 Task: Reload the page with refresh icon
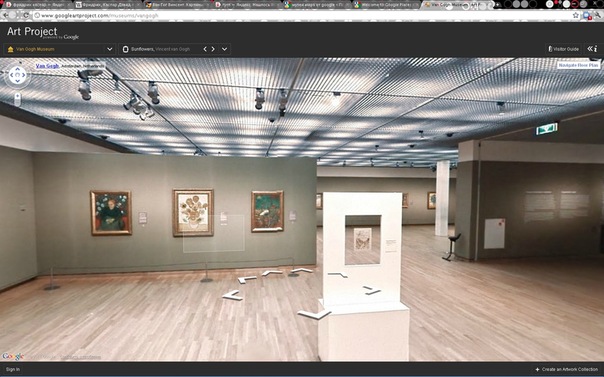pyautogui.click(x=26, y=15)
